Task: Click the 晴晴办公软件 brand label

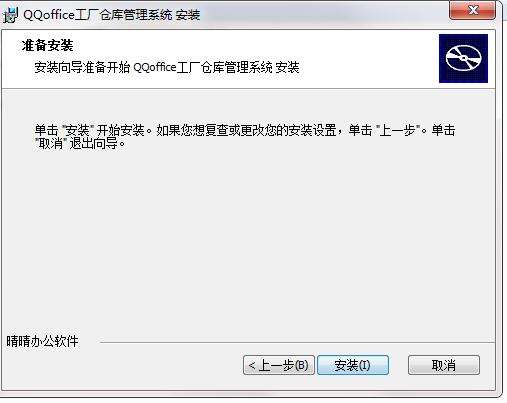Action: point(42,341)
